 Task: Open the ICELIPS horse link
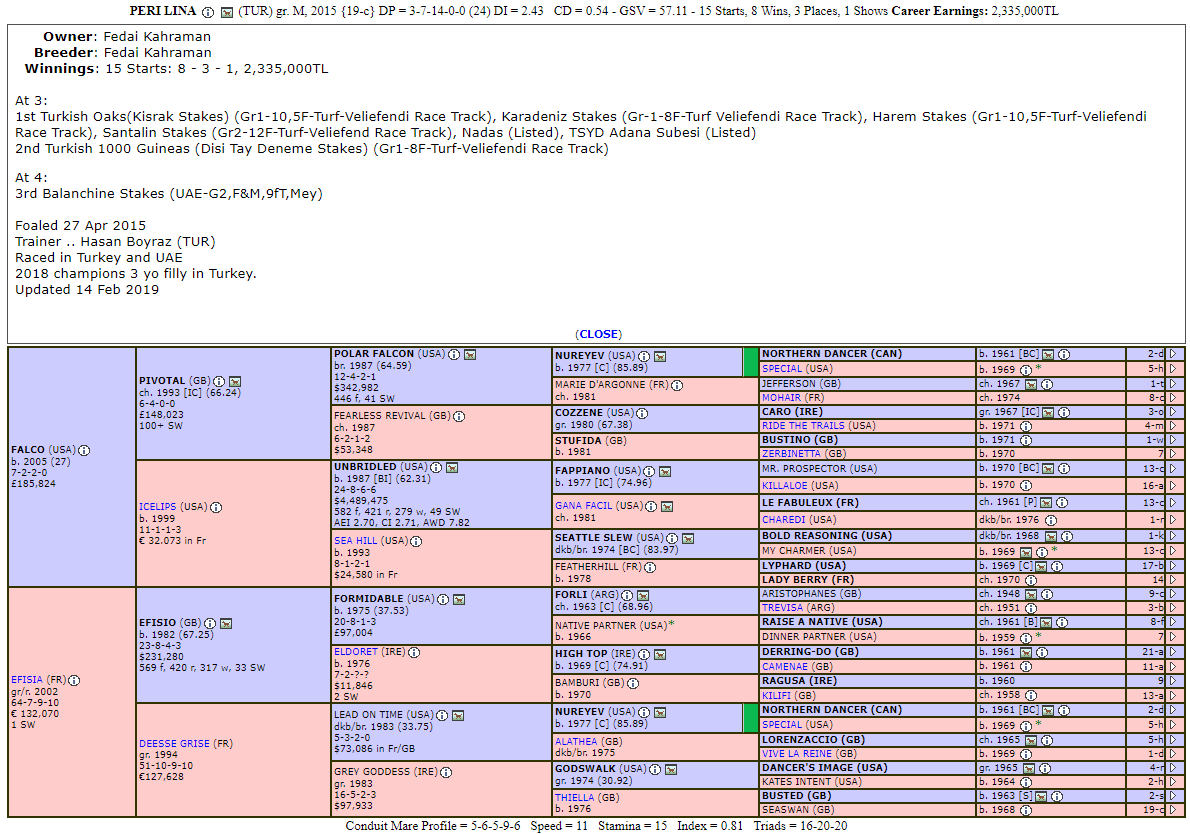tap(157, 507)
